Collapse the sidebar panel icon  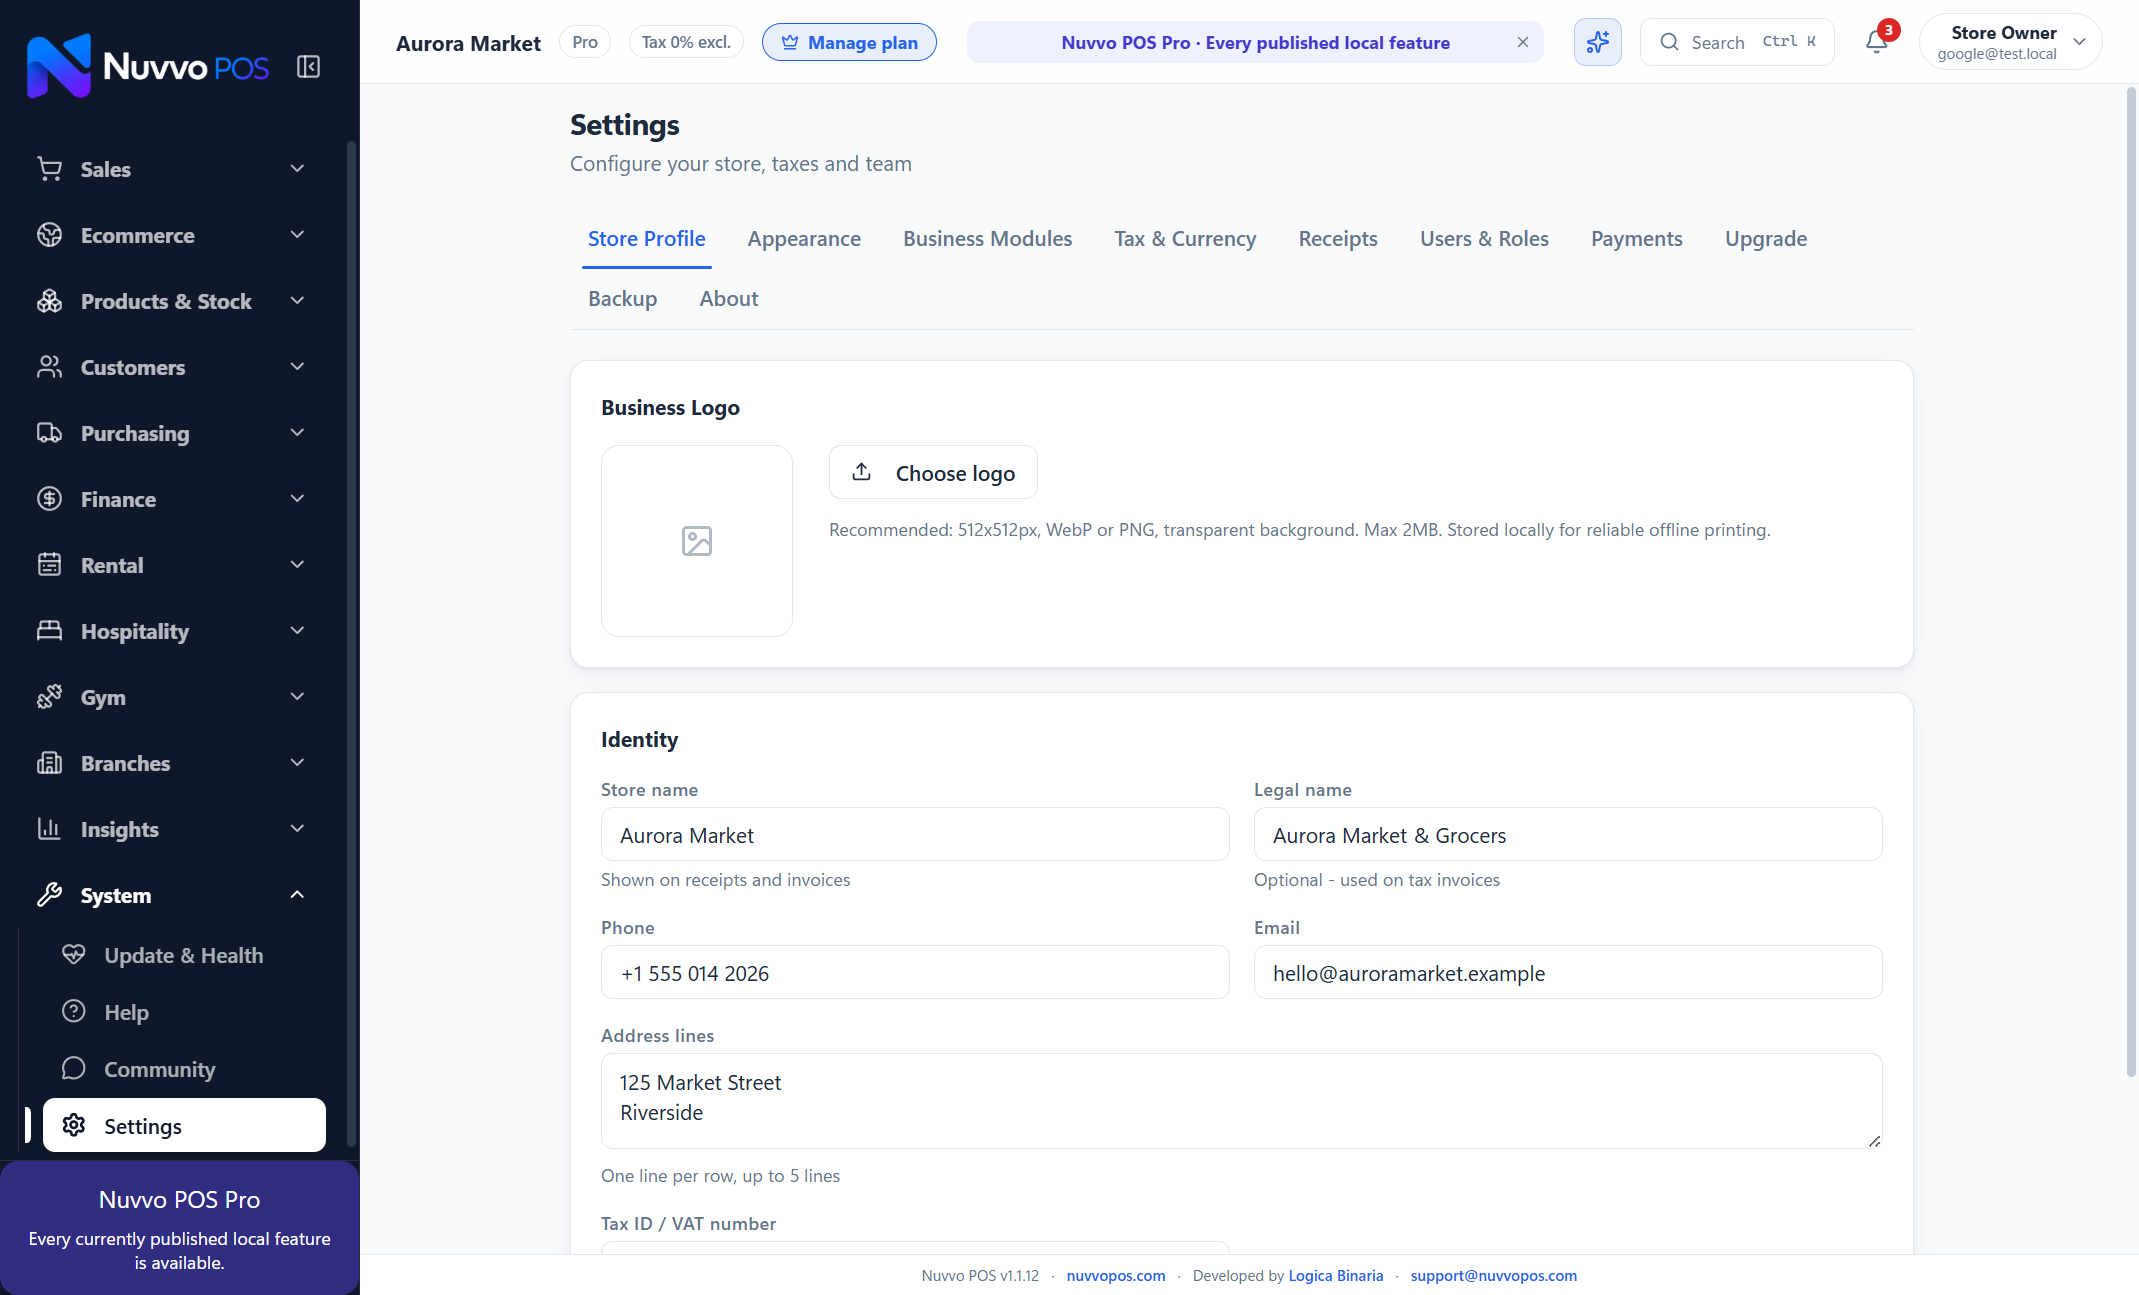point(308,67)
